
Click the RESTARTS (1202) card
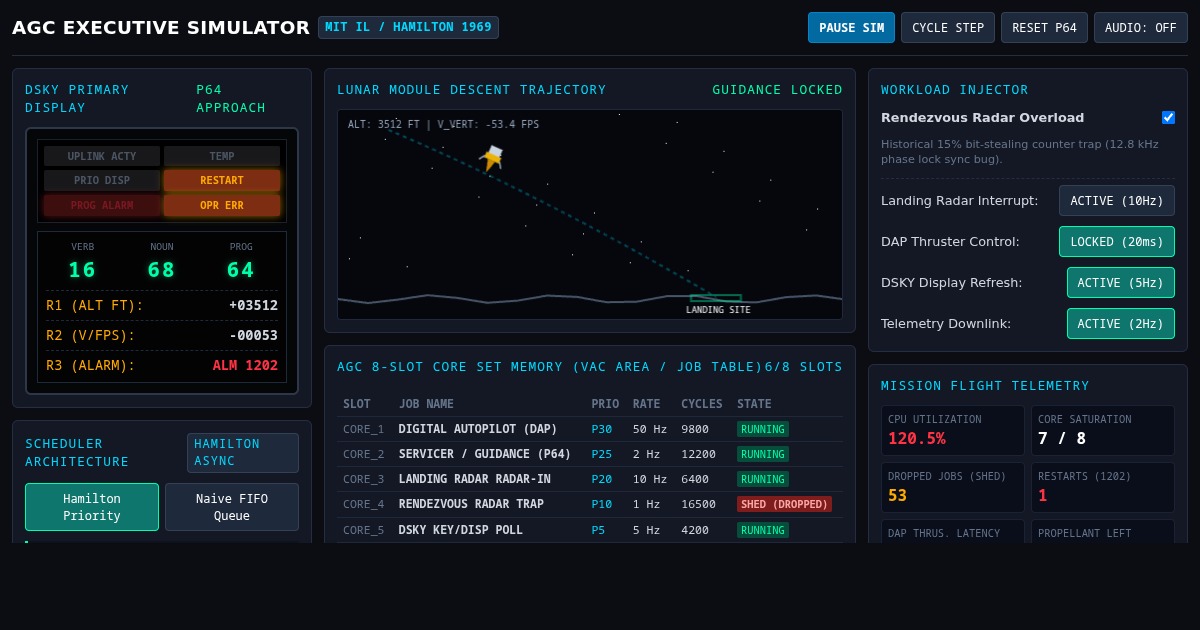point(1103,488)
